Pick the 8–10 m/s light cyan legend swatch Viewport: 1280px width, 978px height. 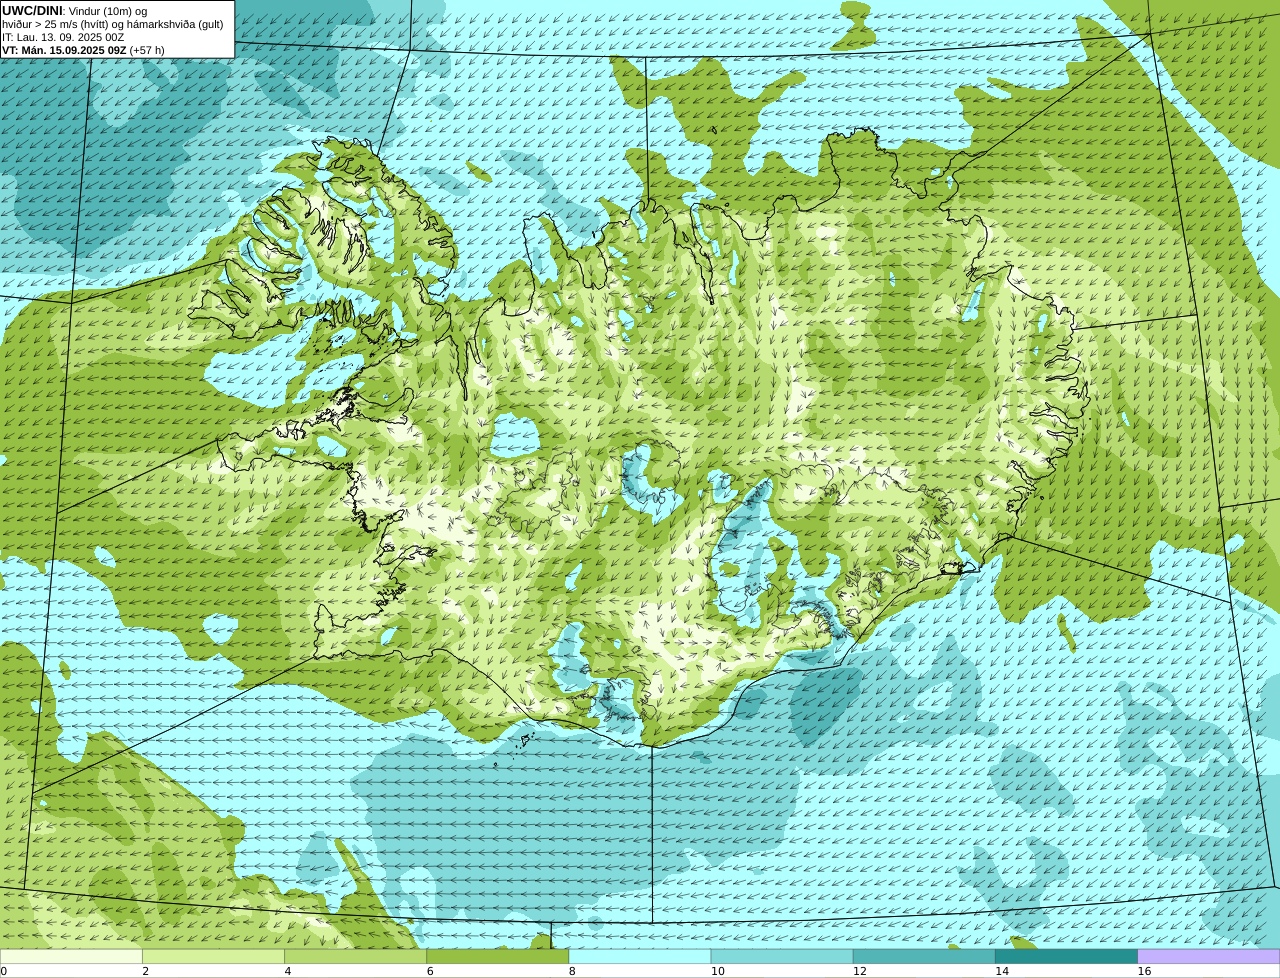pyautogui.click(x=640, y=956)
